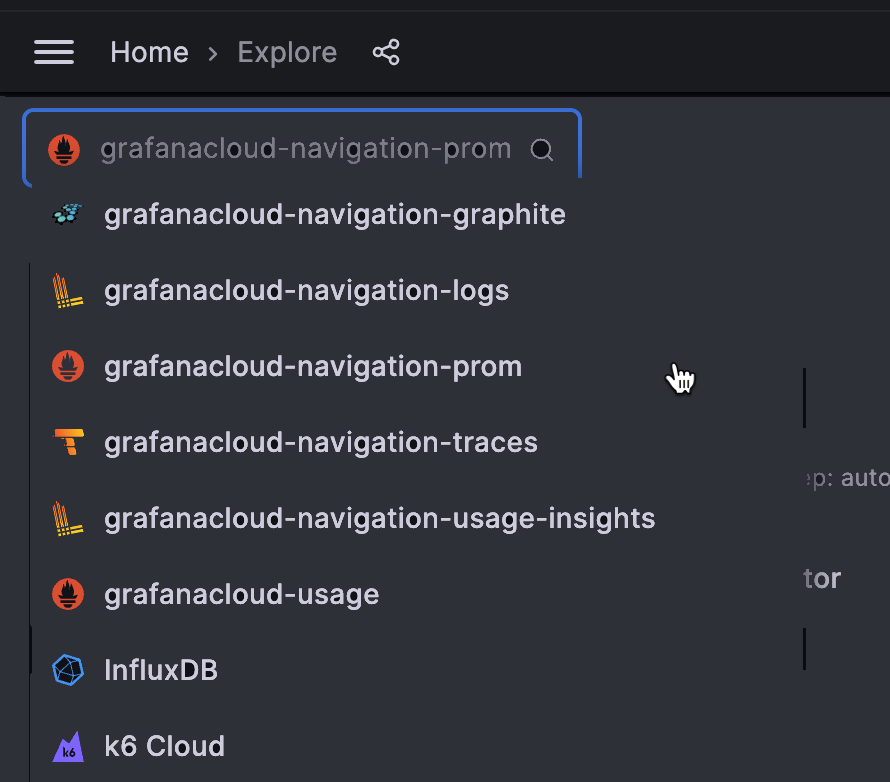This screenshot has height=782, width=890.
Task: Choose k6 Cloud as data source
Action: [164, 747]
